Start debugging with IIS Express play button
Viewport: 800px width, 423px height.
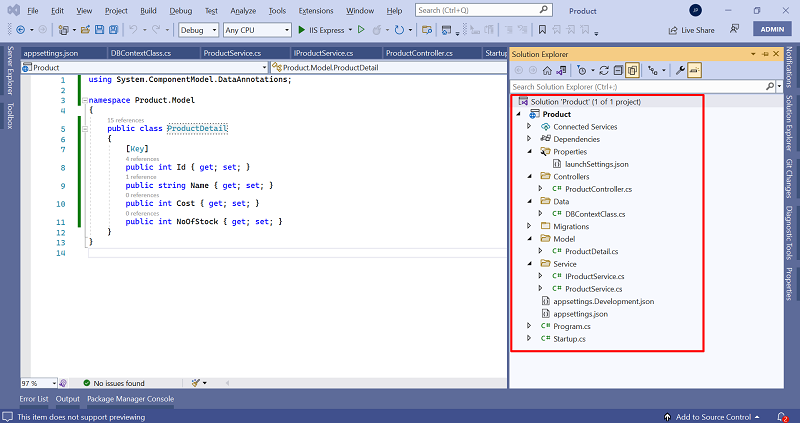(x=302, y=30)
